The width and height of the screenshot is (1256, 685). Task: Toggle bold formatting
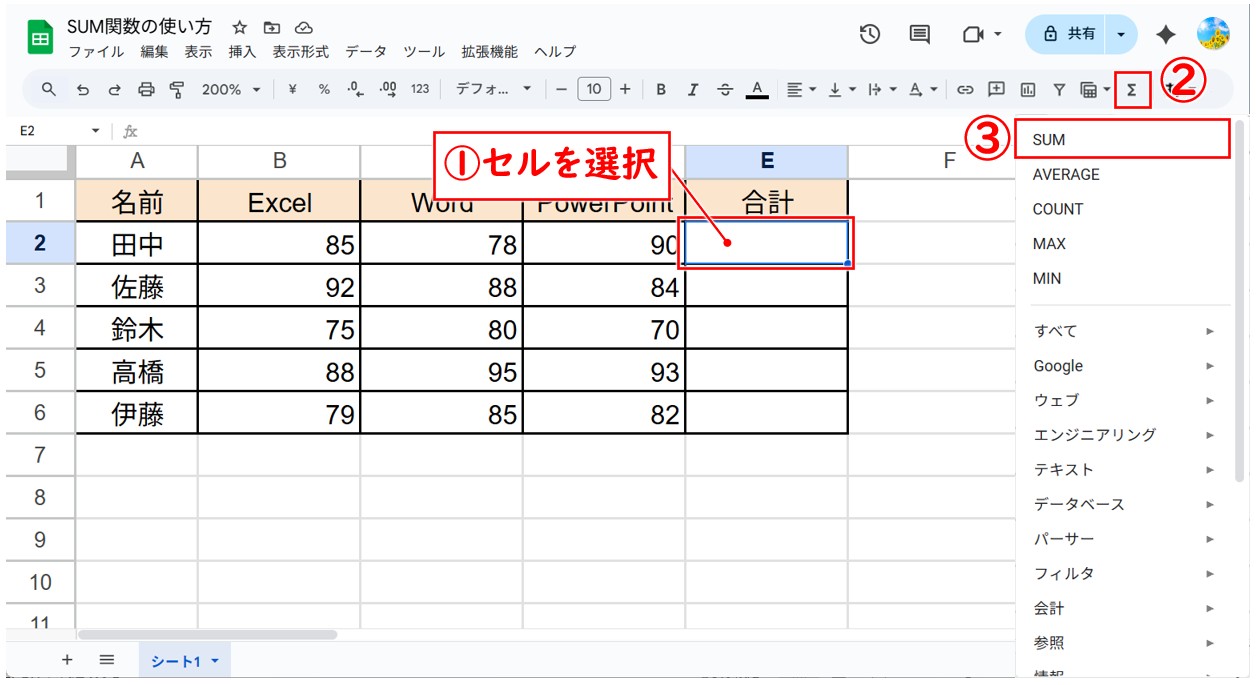(x=661, y=90)
